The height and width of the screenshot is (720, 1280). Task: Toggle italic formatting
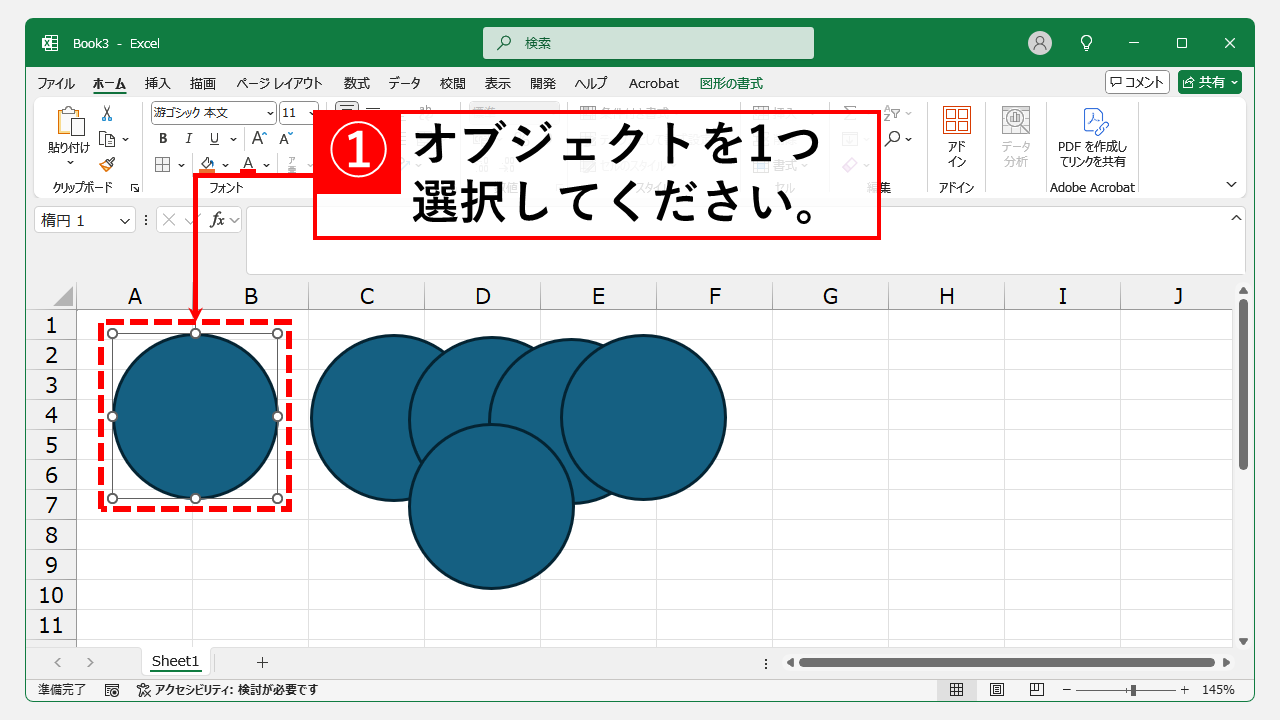188,139
